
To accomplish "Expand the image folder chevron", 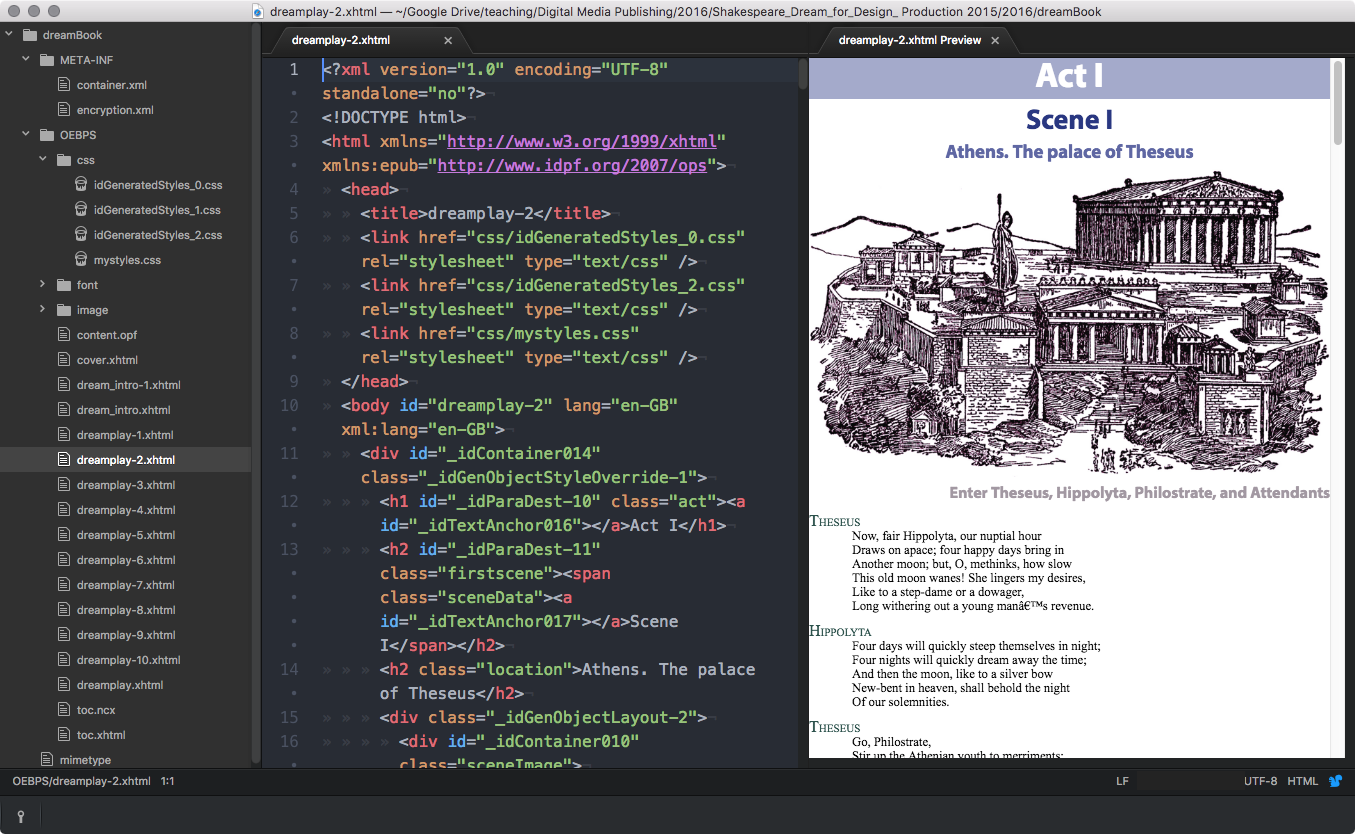I will 43,310.
